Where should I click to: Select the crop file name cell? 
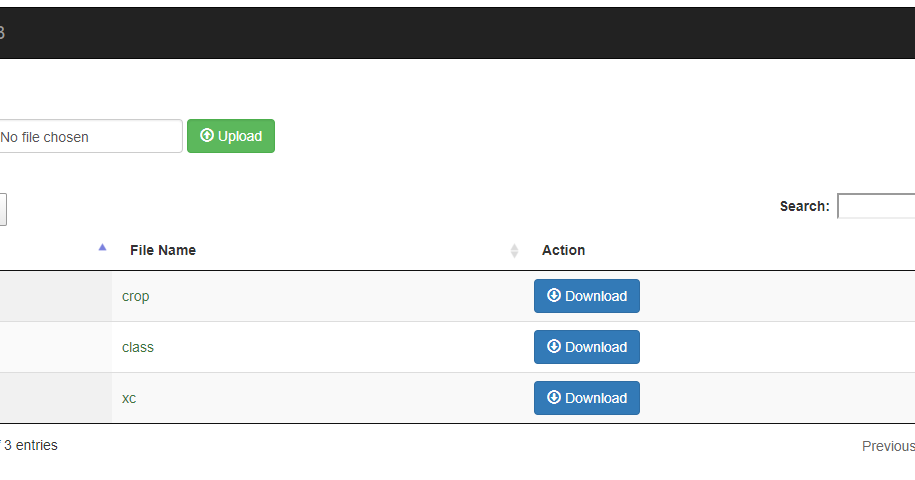click(x=136, y=296)
